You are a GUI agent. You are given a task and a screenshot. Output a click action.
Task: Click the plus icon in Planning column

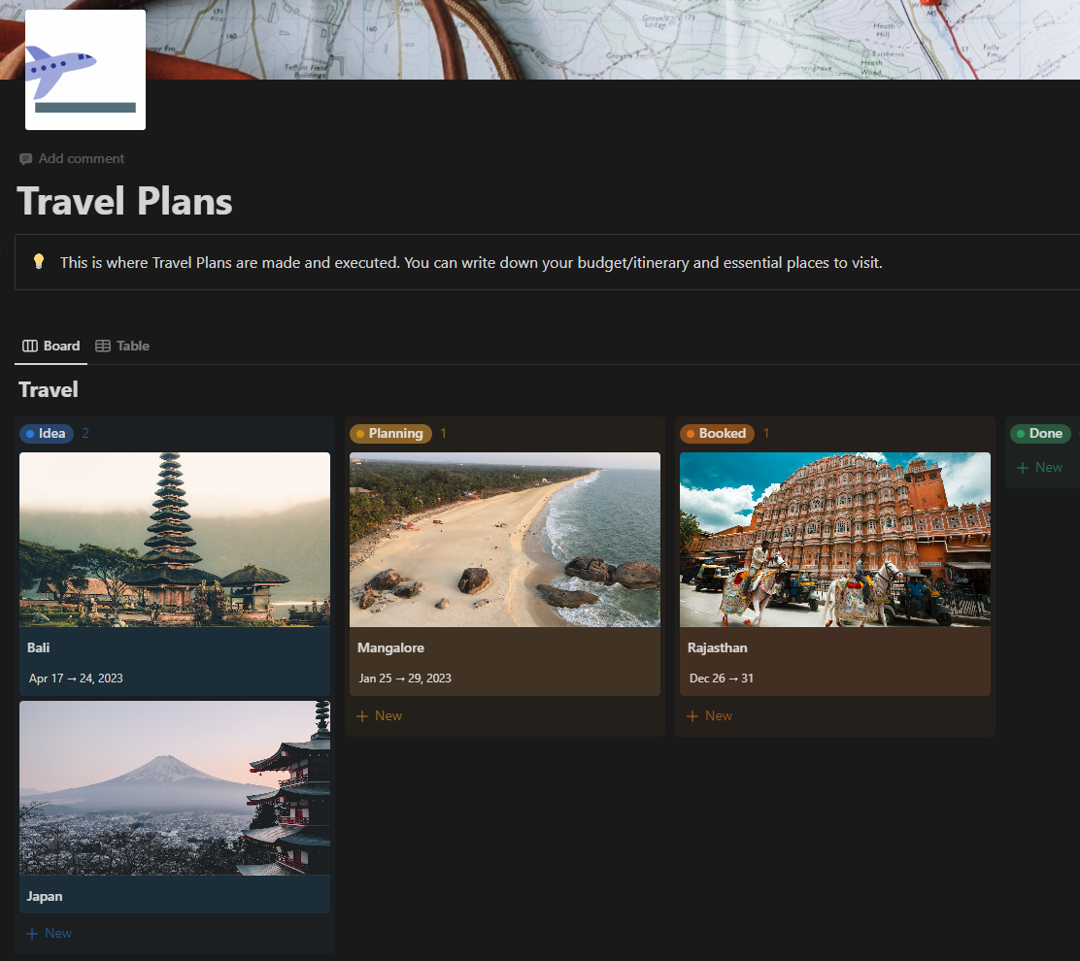click(x=362, y=716)
